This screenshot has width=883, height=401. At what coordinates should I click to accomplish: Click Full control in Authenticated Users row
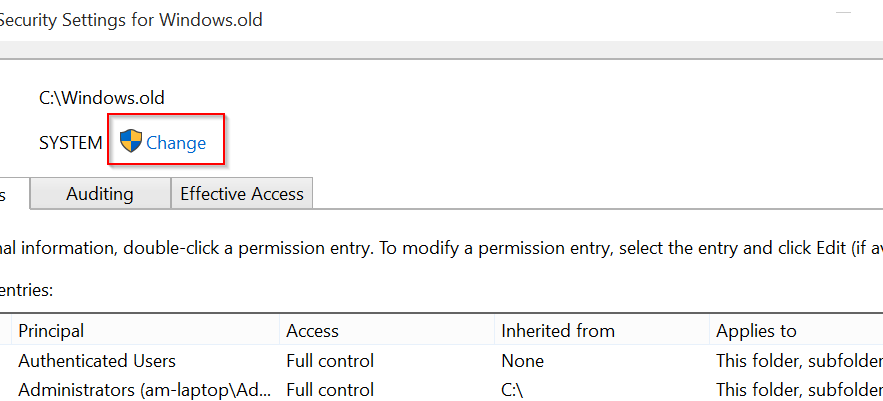click(x=330, y=360)
